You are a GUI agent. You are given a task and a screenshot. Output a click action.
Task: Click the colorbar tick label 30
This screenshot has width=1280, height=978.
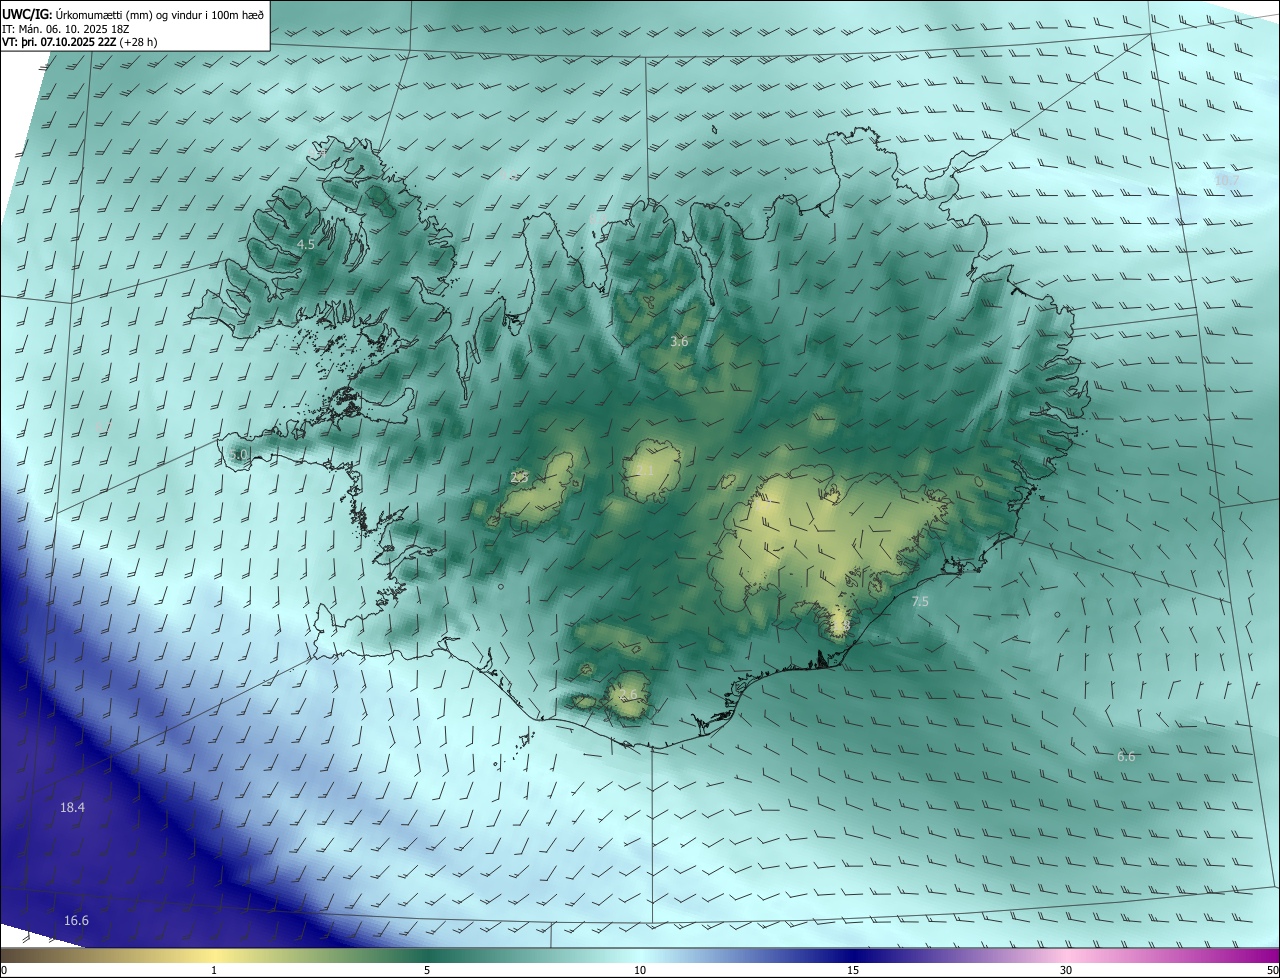point(1066,971)
